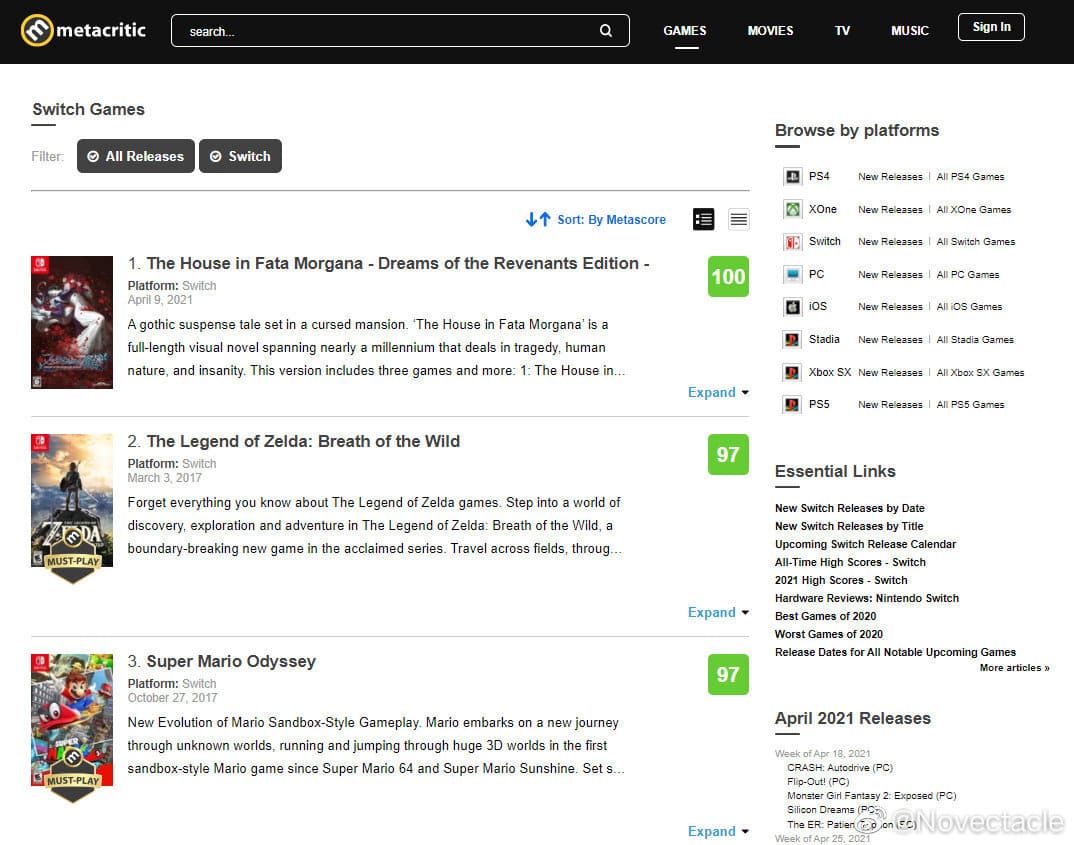
Task: Click the Switch platform icon in sidebar
Action: [x=792, y=242]
